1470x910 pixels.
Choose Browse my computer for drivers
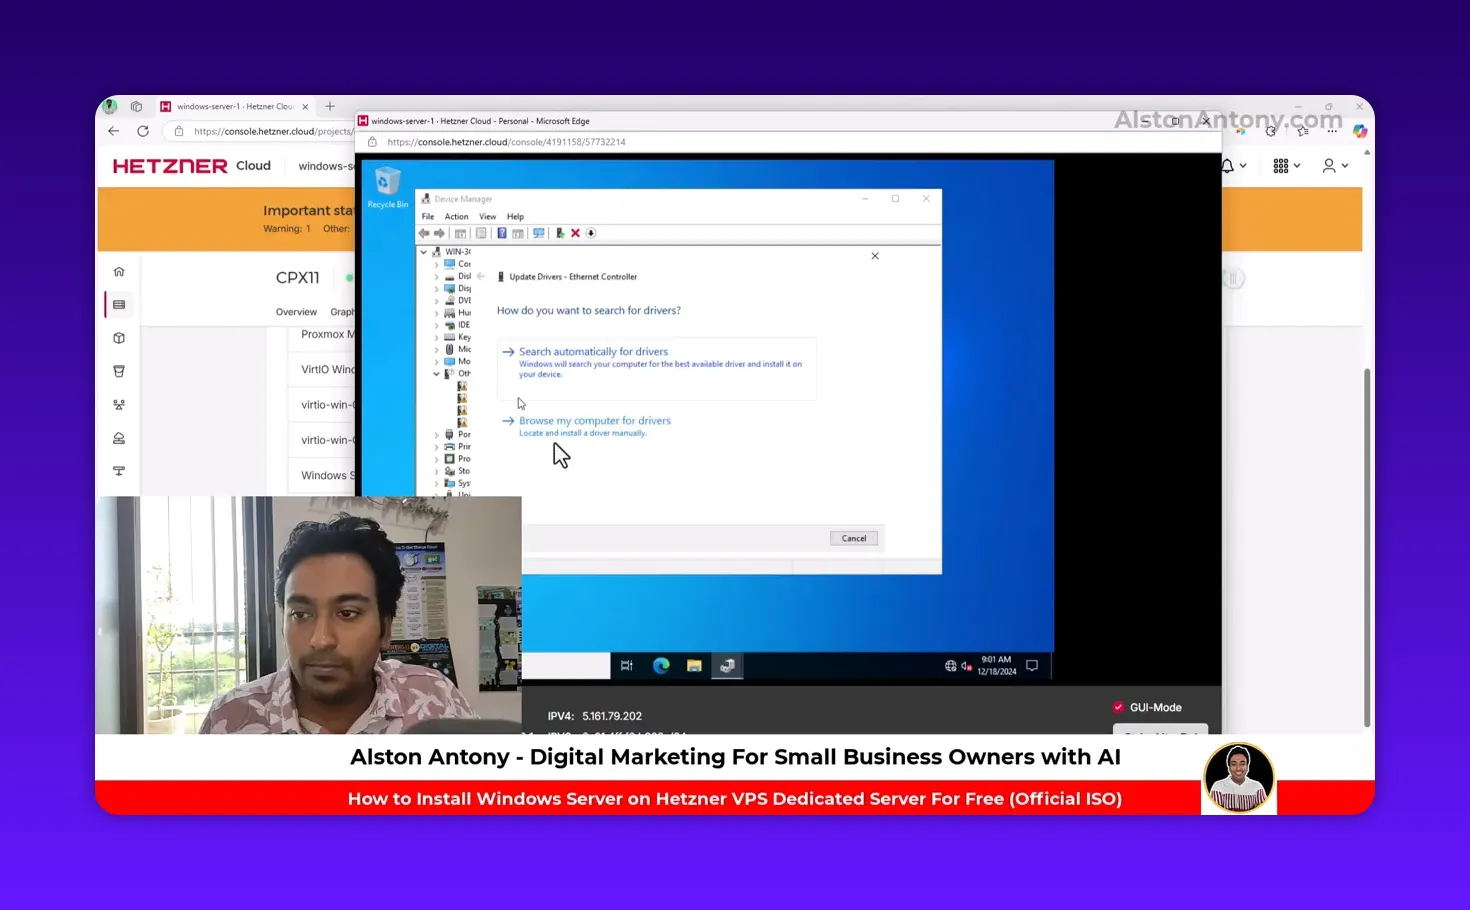(594, 421)
